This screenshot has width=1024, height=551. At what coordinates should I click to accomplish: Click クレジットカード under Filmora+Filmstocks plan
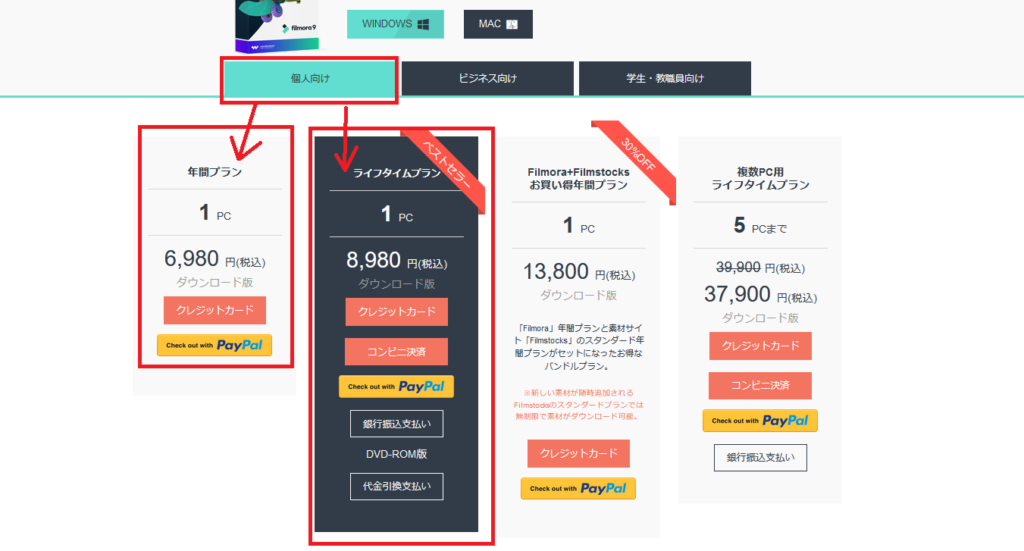coord(579,453)
